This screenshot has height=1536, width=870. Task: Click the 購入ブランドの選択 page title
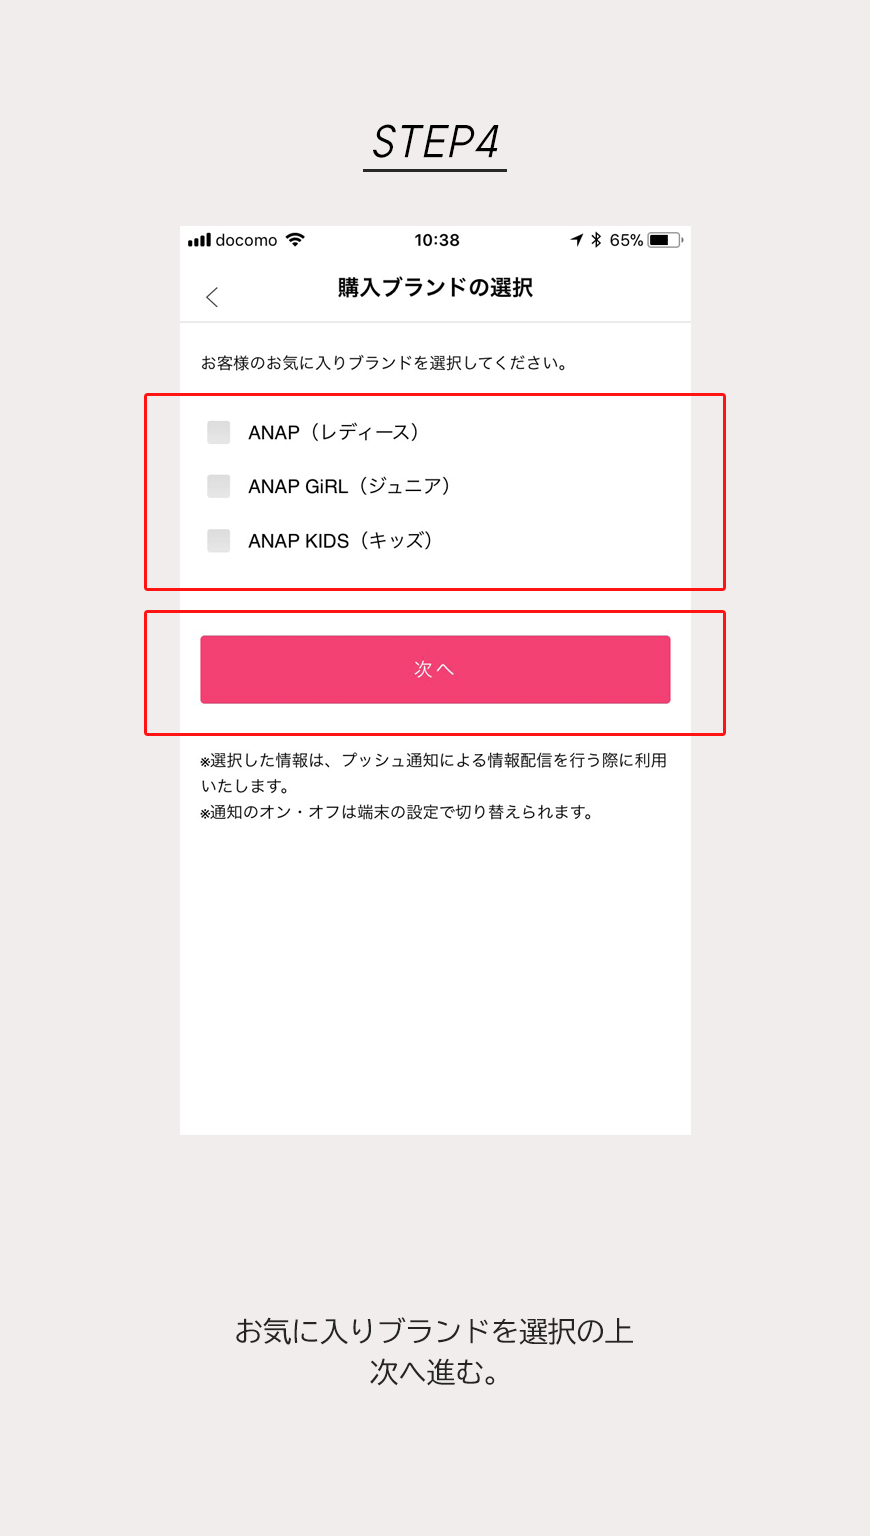point(435,288)
